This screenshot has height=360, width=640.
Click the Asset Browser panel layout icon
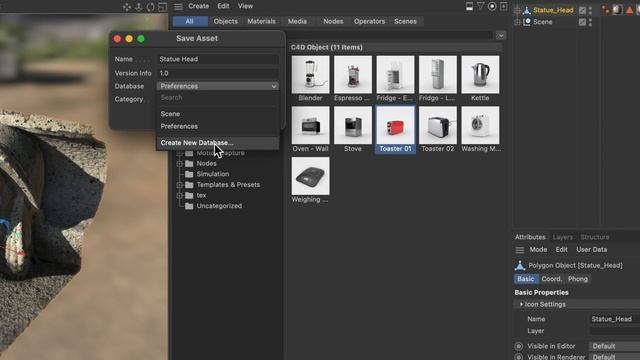(x=469, y=6)
